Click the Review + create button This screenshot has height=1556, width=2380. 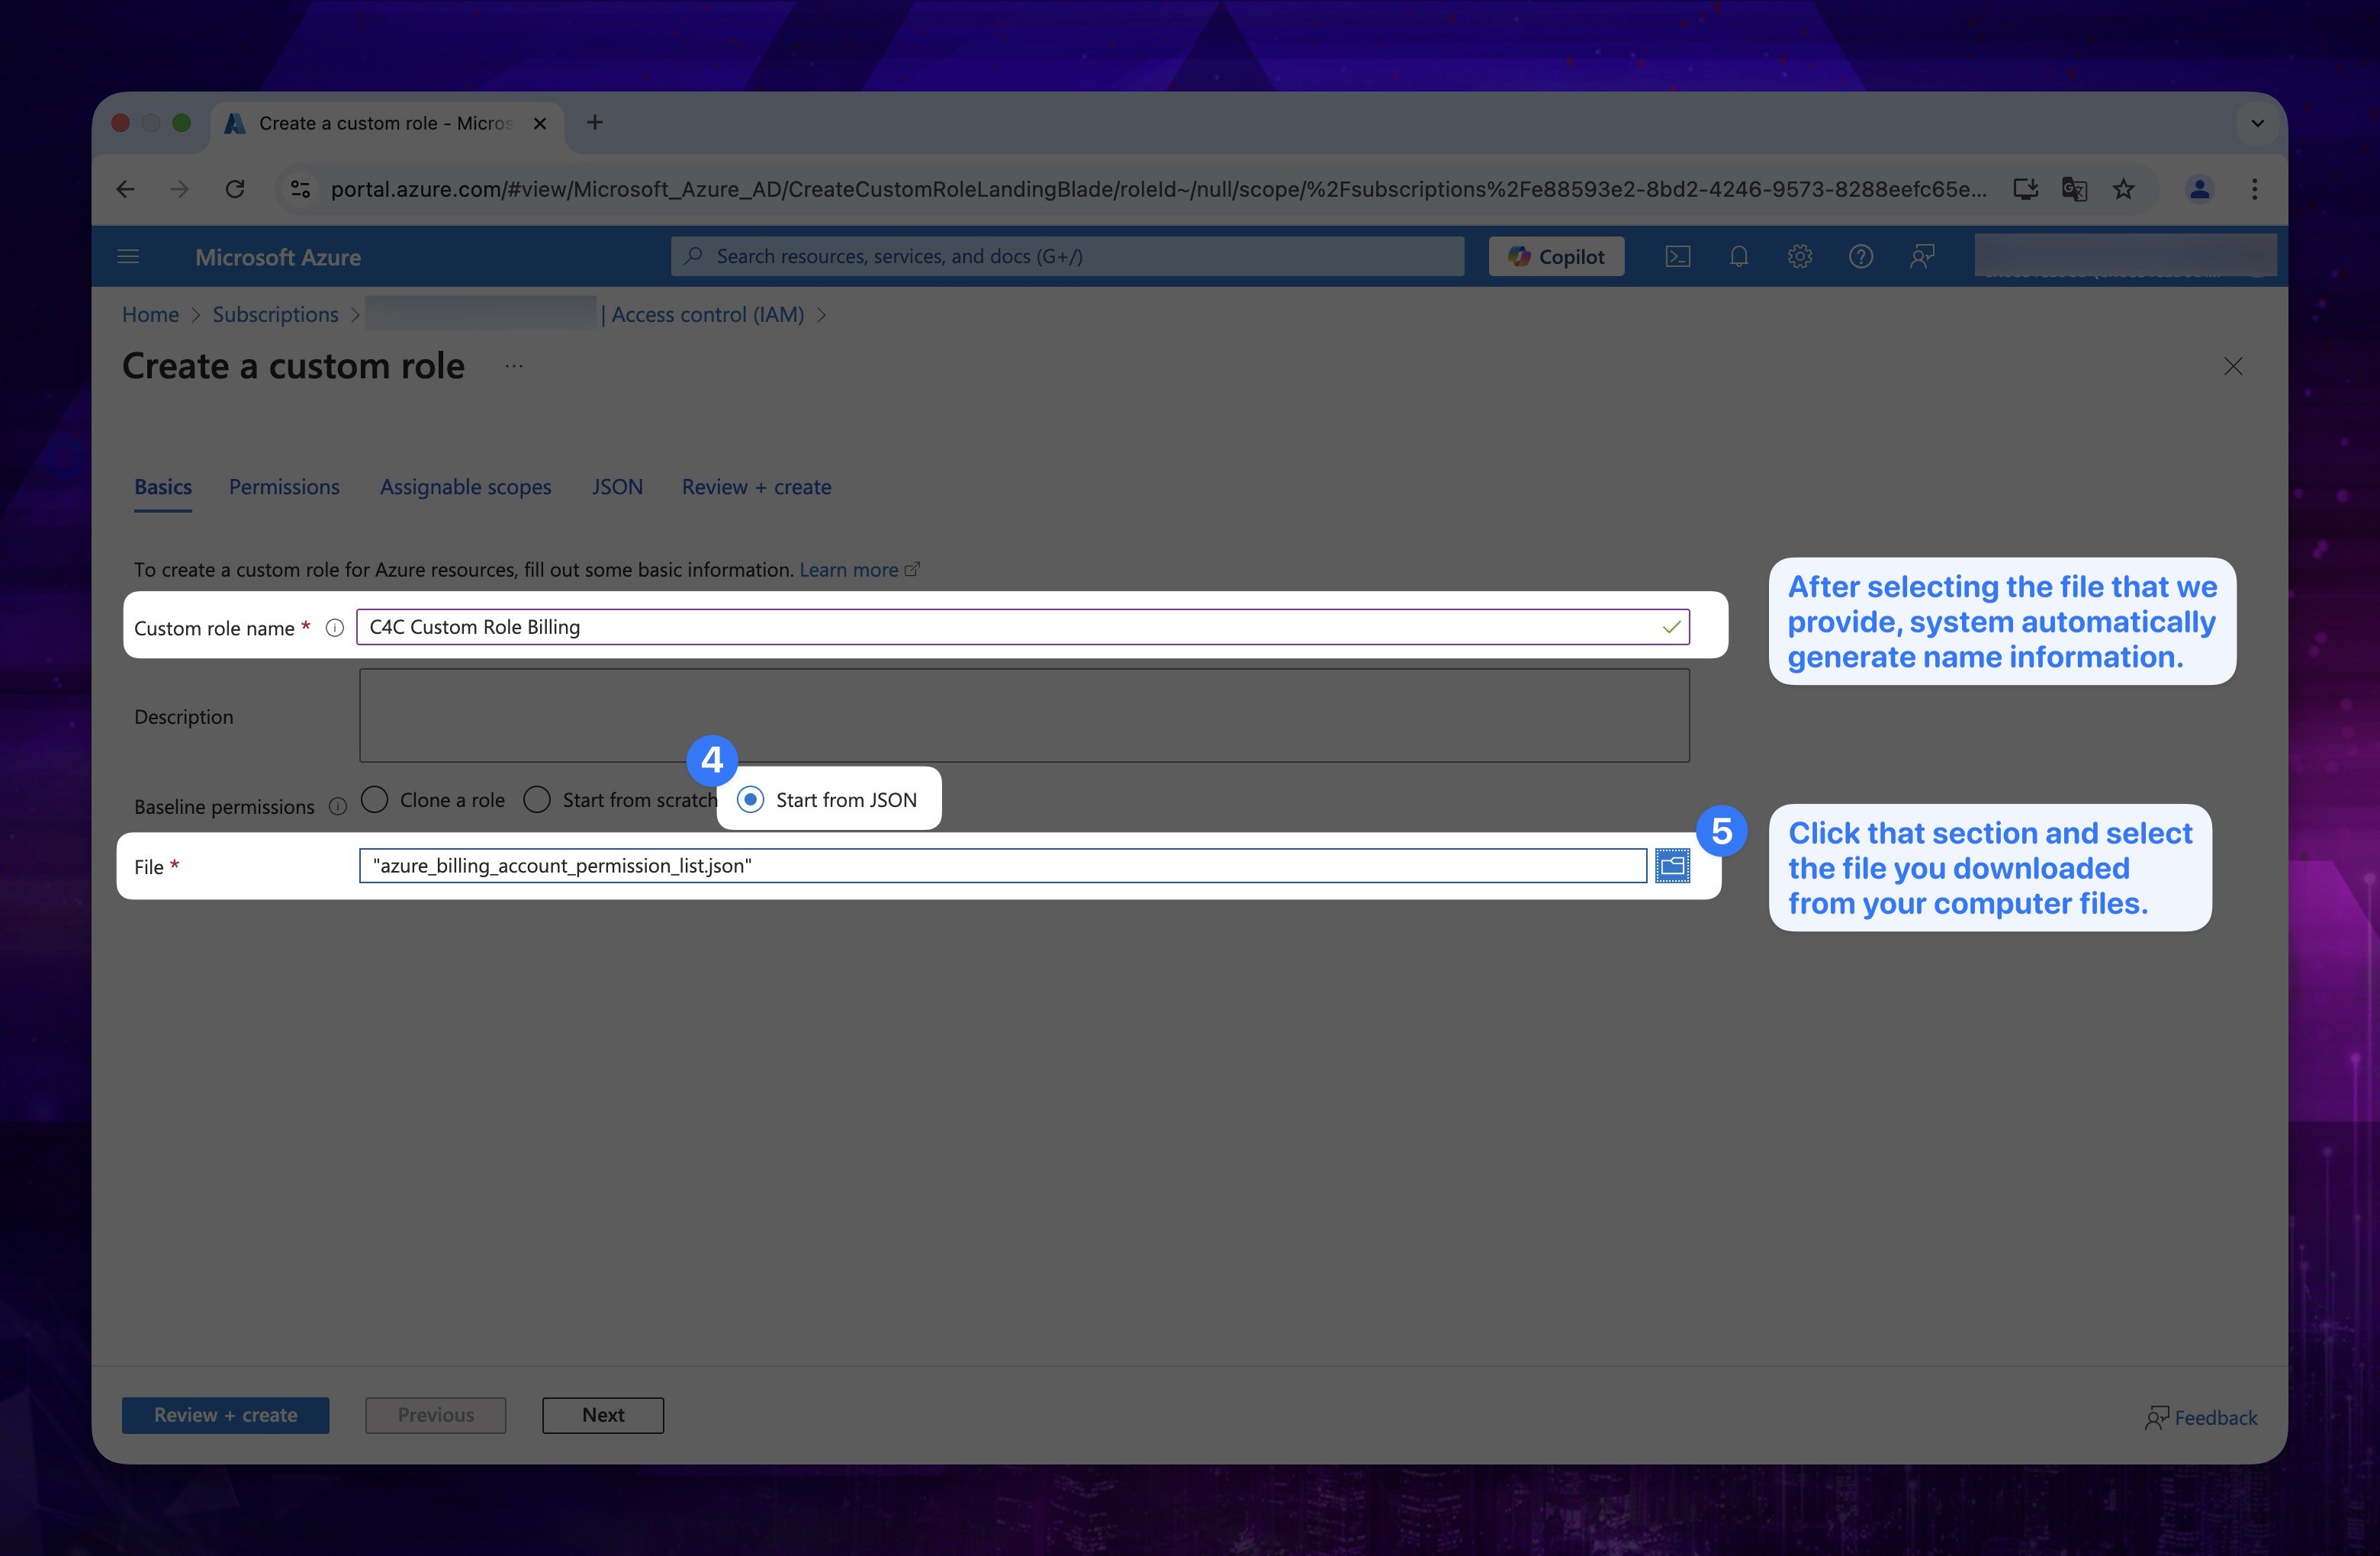pyautogui.click(x=225, y=1415)
